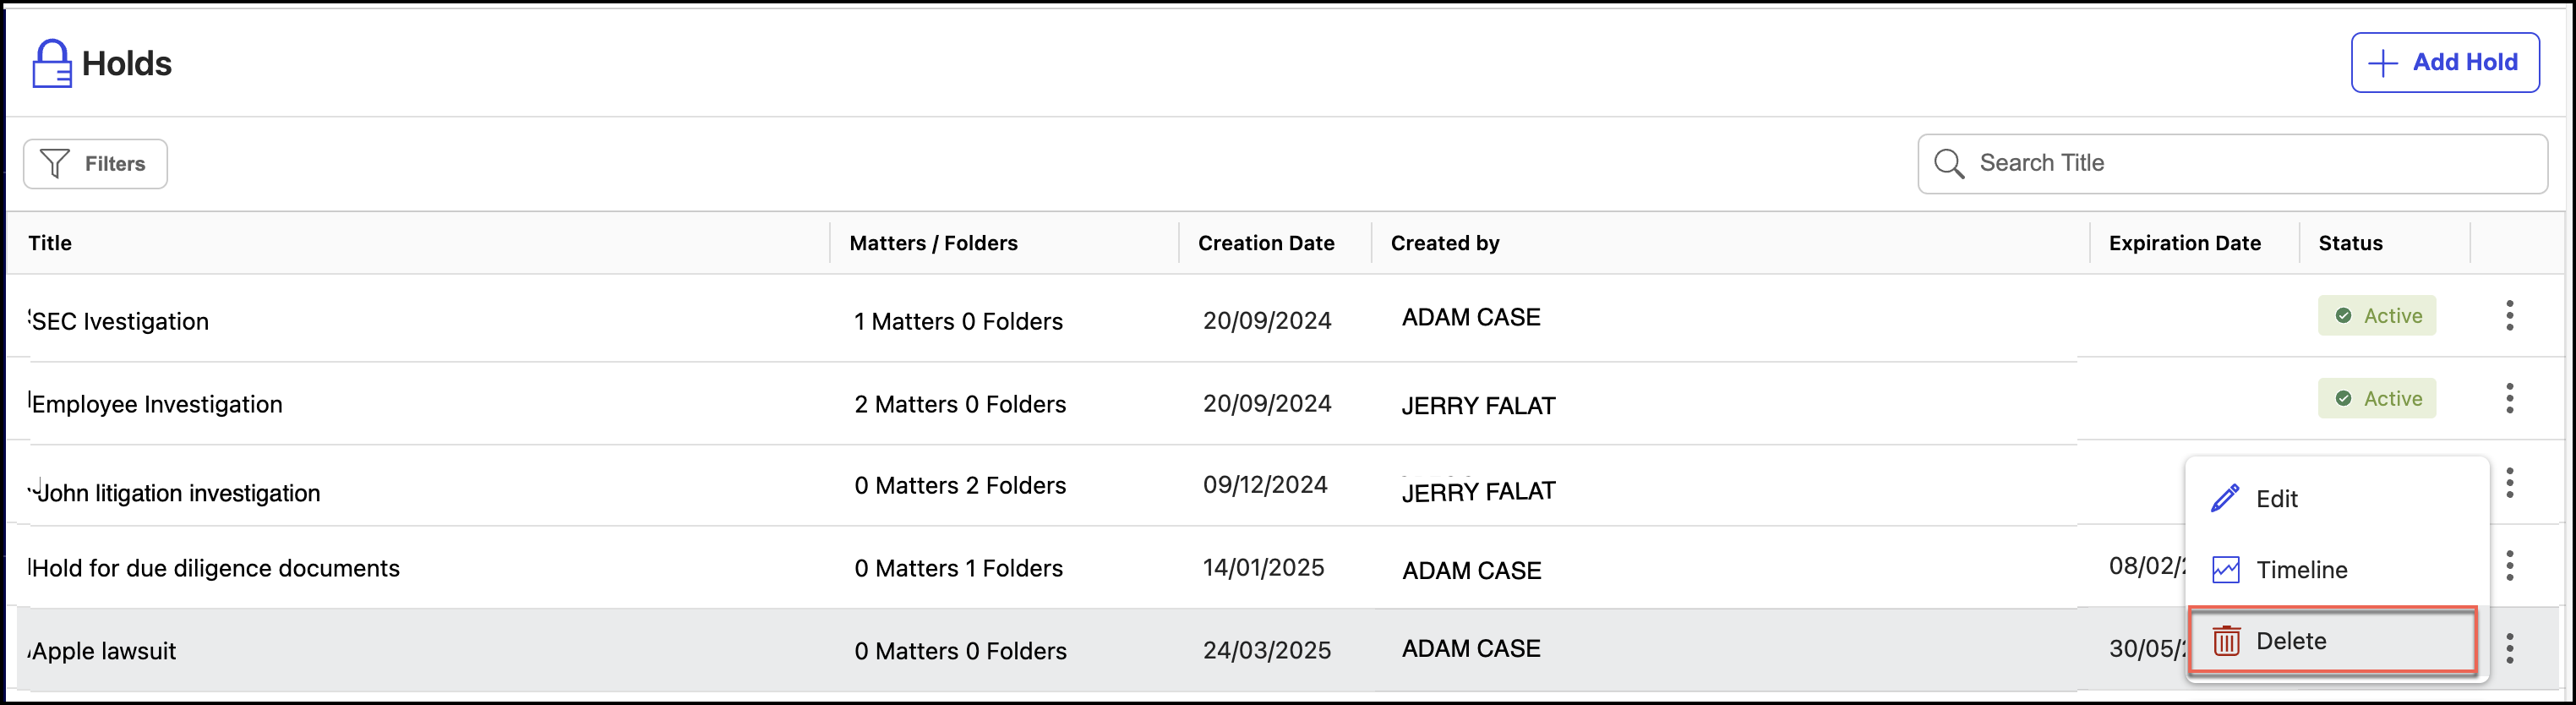
Task: Select Edit from the context menu
Action: (x=2276, y=499)
